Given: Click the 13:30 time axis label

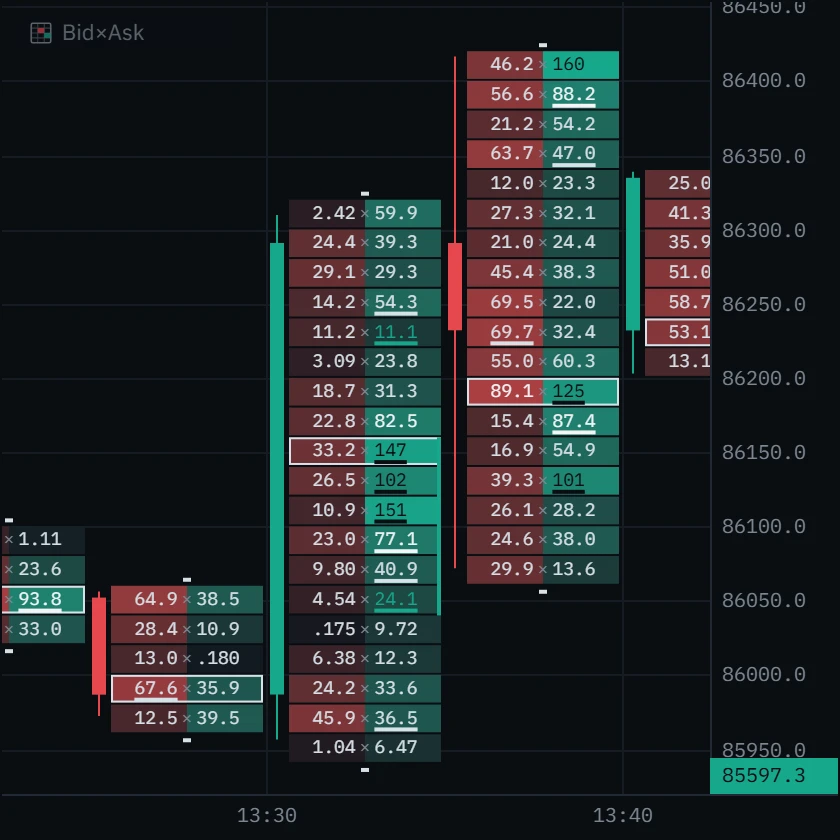Looking at the screenshot, I should (x=267, y=815).
